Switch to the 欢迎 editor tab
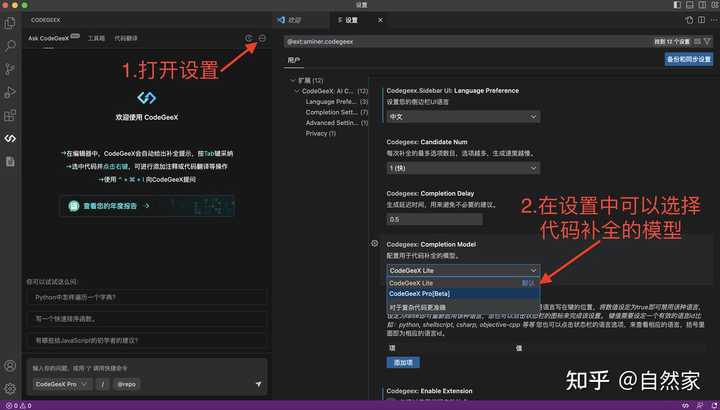The width and height of the screenshot is (720, 410). point(301,20)
